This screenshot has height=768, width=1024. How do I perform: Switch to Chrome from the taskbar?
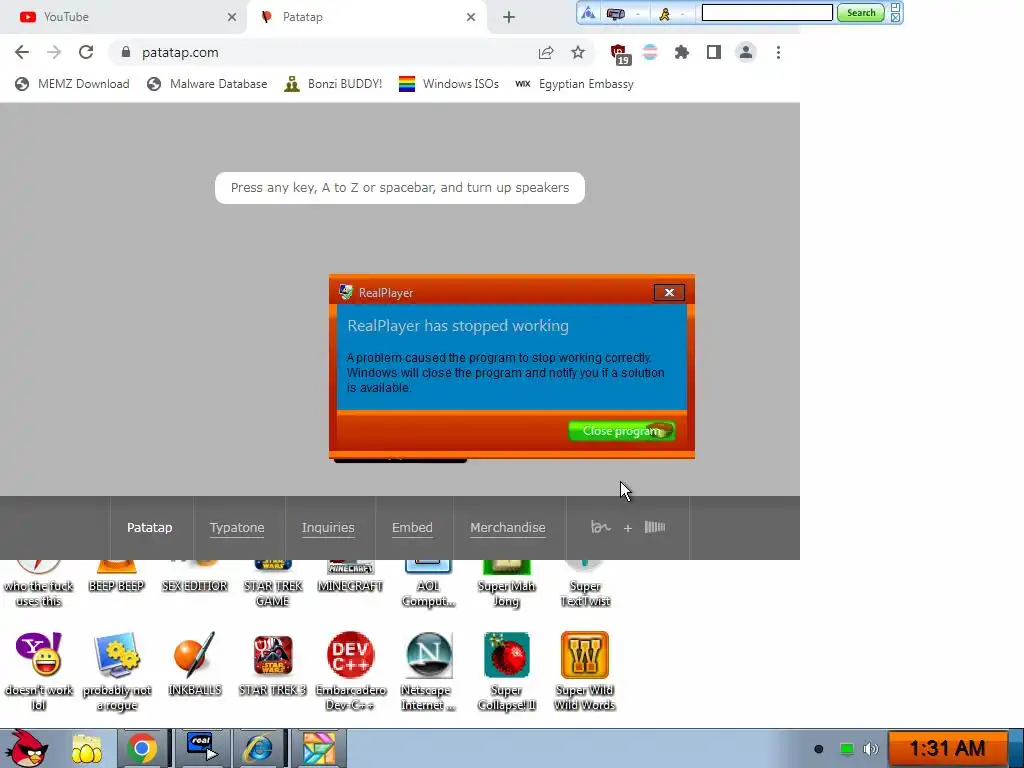(142, 748)
